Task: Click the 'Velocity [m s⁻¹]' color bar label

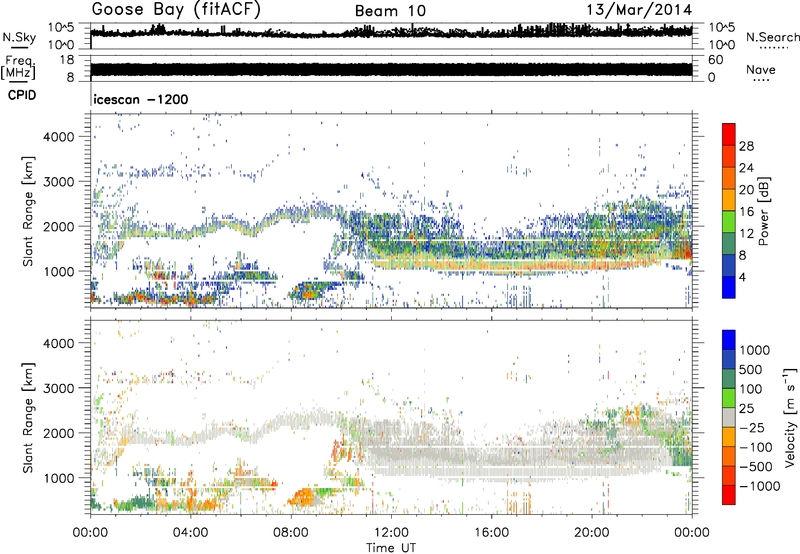Action: (790, 417)
